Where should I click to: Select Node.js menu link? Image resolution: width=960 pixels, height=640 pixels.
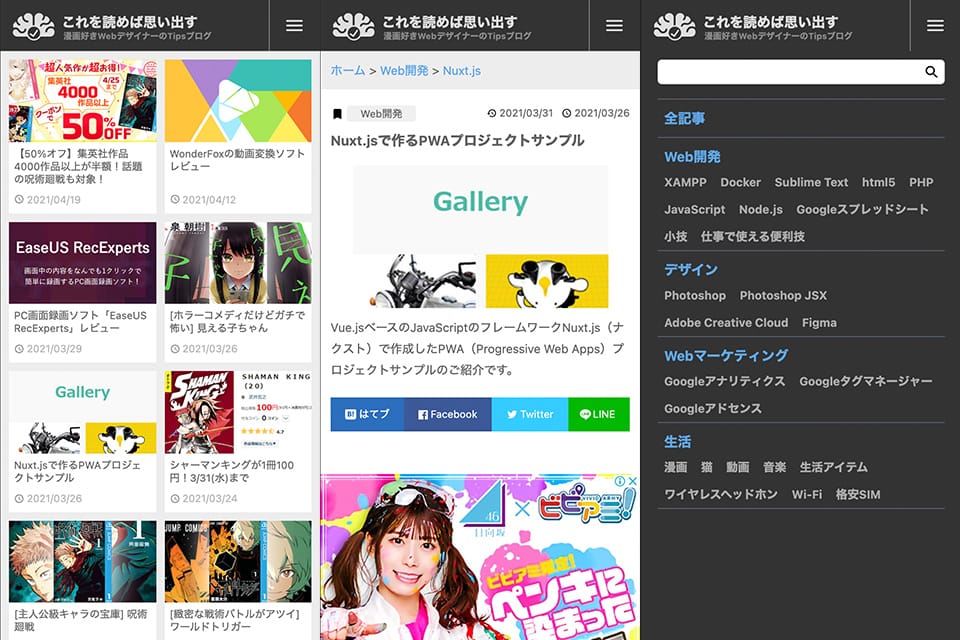click(760, 209)
